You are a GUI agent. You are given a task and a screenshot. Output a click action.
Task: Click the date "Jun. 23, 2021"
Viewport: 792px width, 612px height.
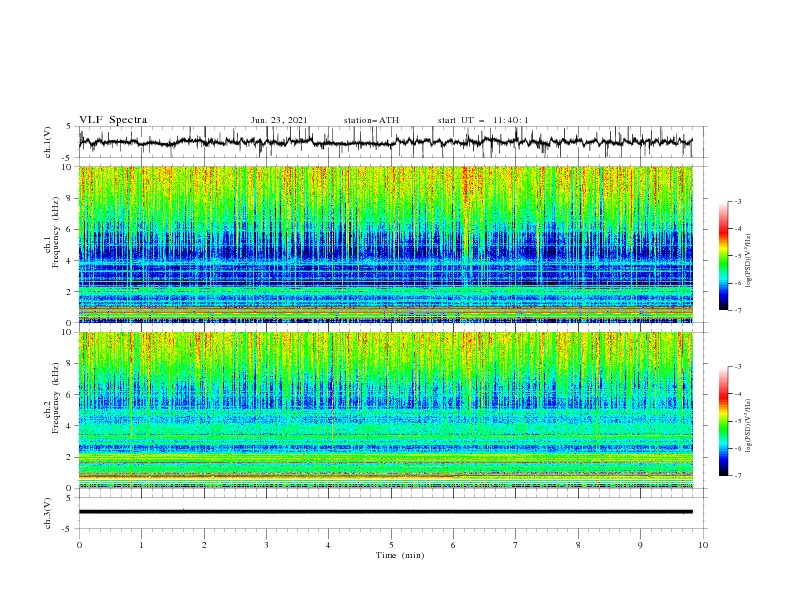point(279,120)
